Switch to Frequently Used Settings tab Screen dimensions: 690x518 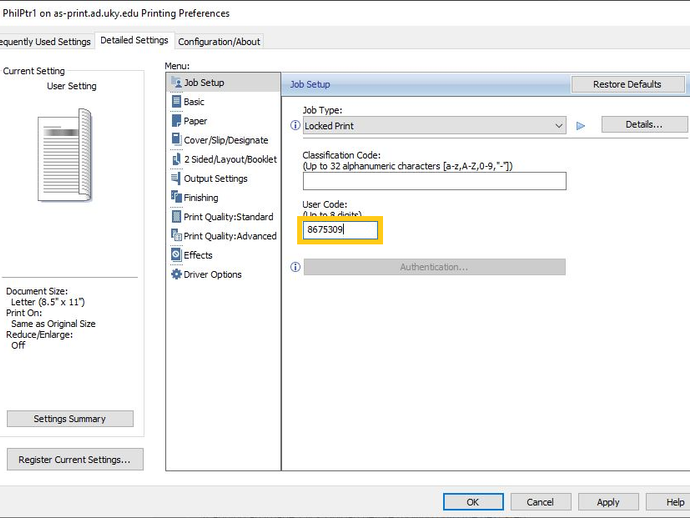click(45, 42)
